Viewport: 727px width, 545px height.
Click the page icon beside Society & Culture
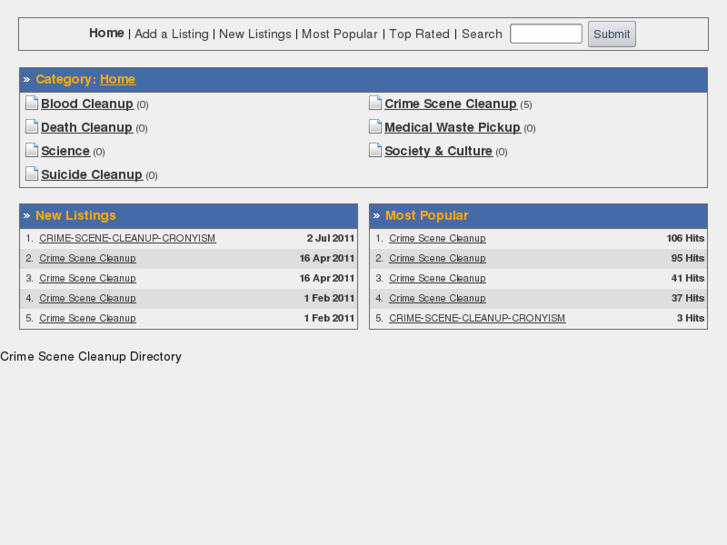(x=375, y=150)
